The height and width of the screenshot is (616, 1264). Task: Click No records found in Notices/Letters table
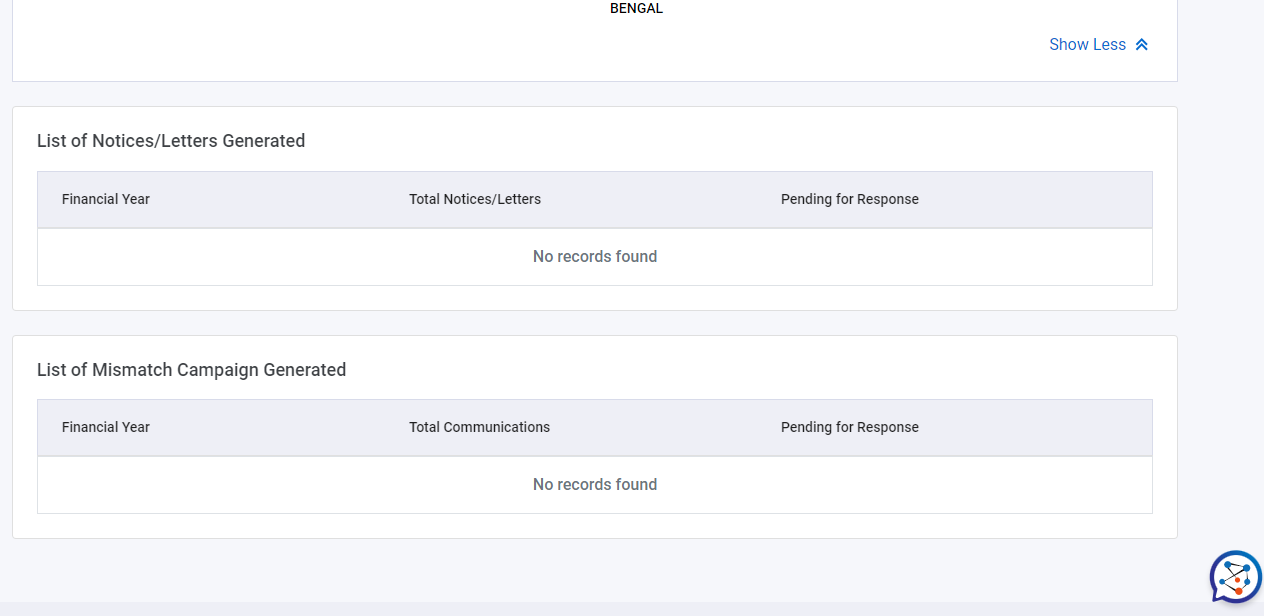pos(595,257)
